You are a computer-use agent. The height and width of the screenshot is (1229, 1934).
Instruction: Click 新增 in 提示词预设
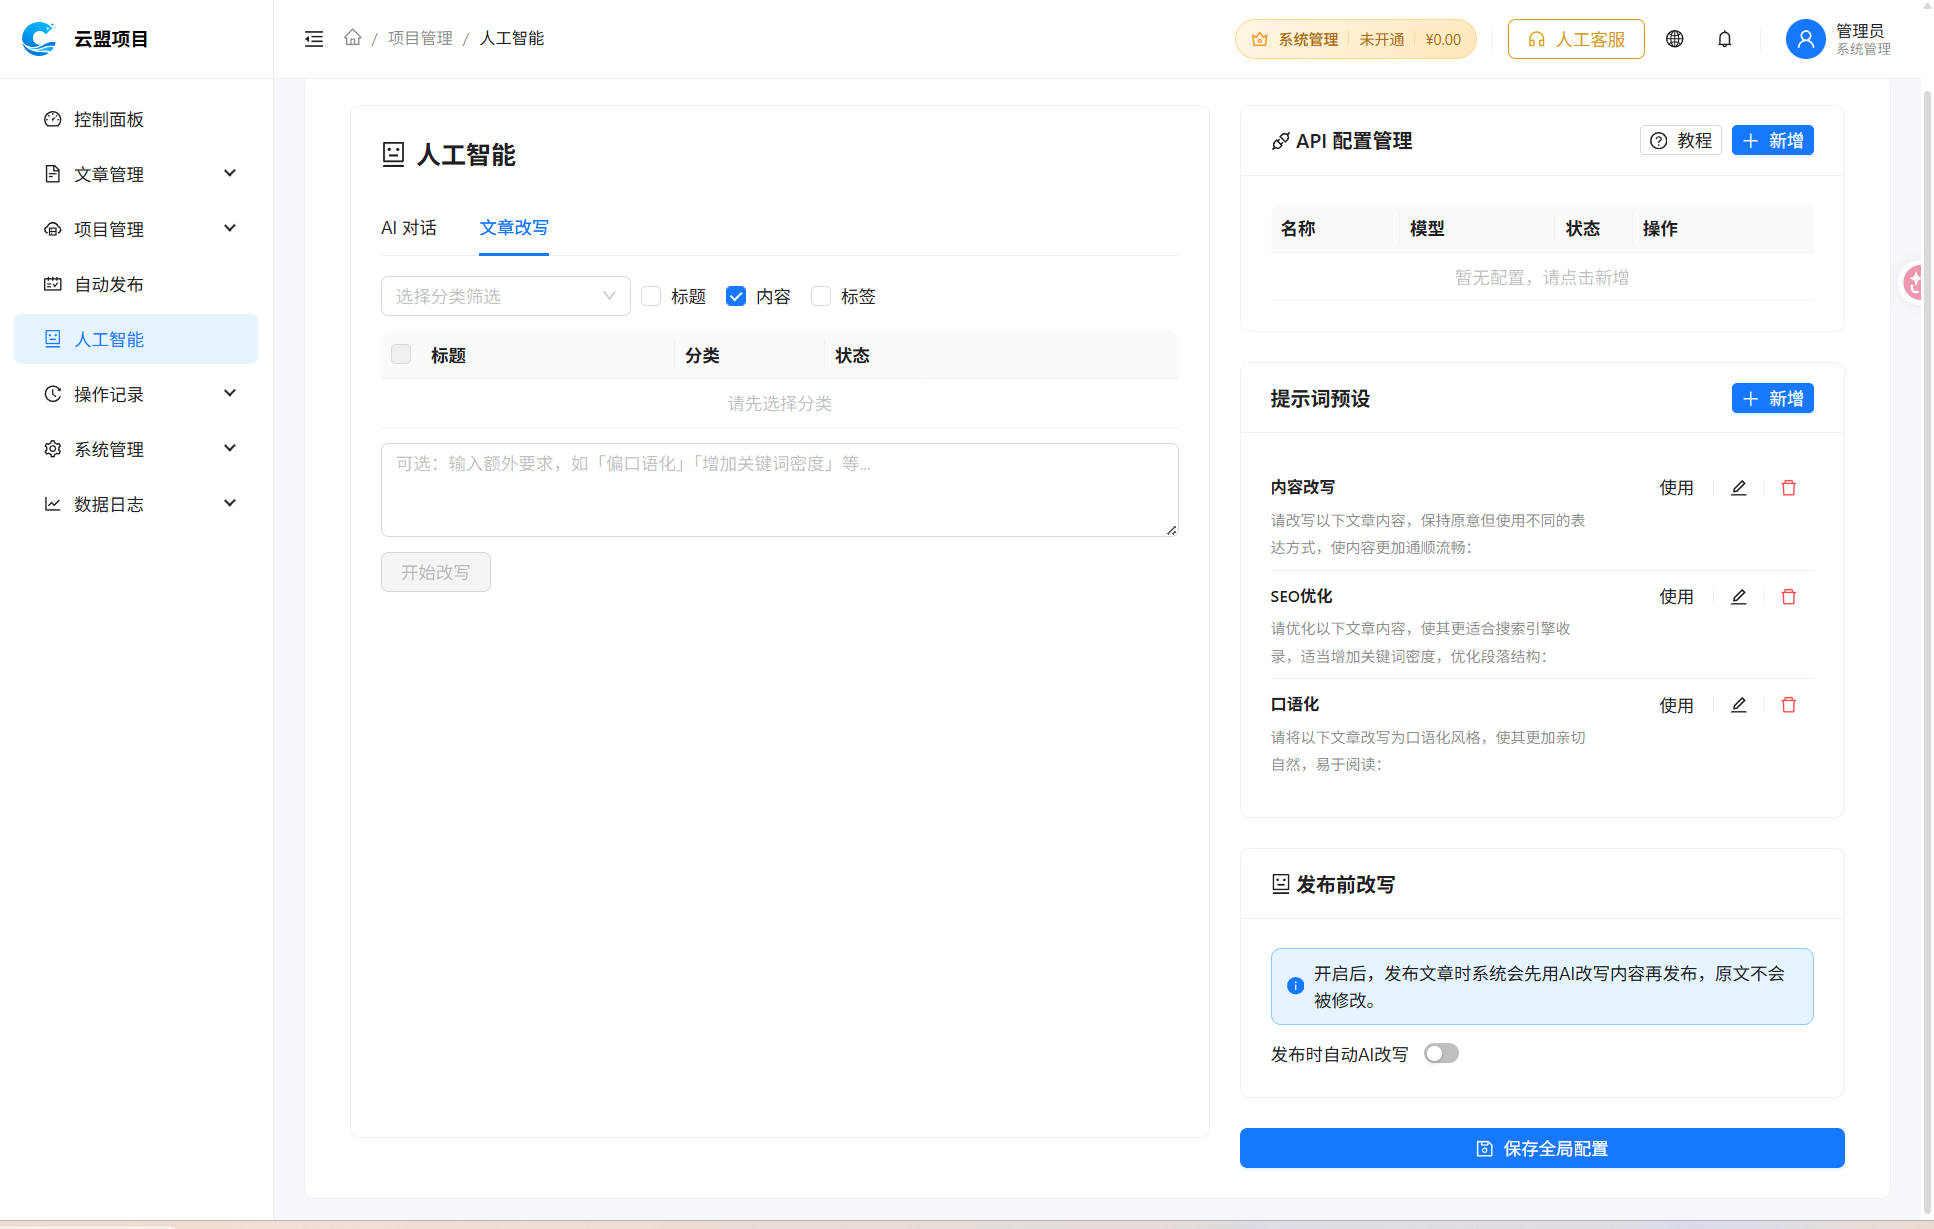(x=1773, y=398)
